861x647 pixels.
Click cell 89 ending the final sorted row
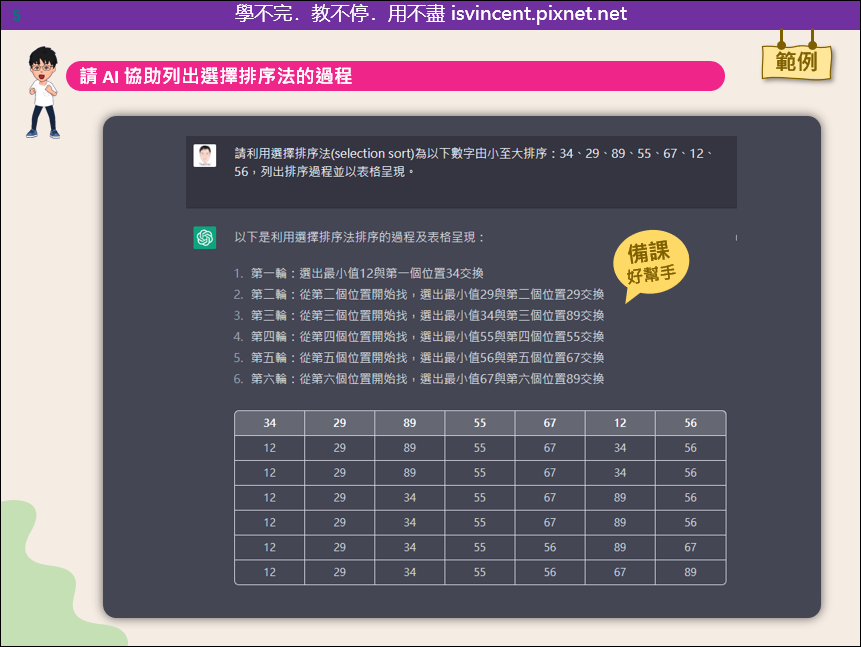690,572
